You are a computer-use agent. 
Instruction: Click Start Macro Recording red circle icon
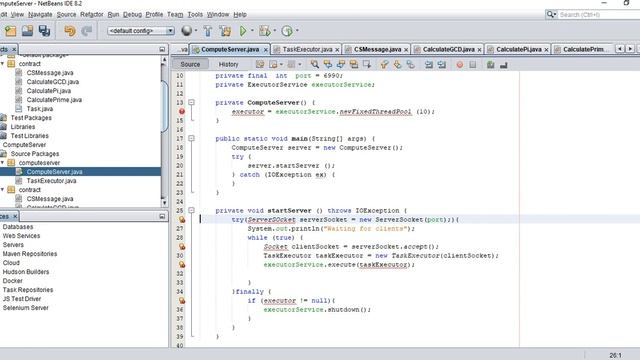pos(460,64)
